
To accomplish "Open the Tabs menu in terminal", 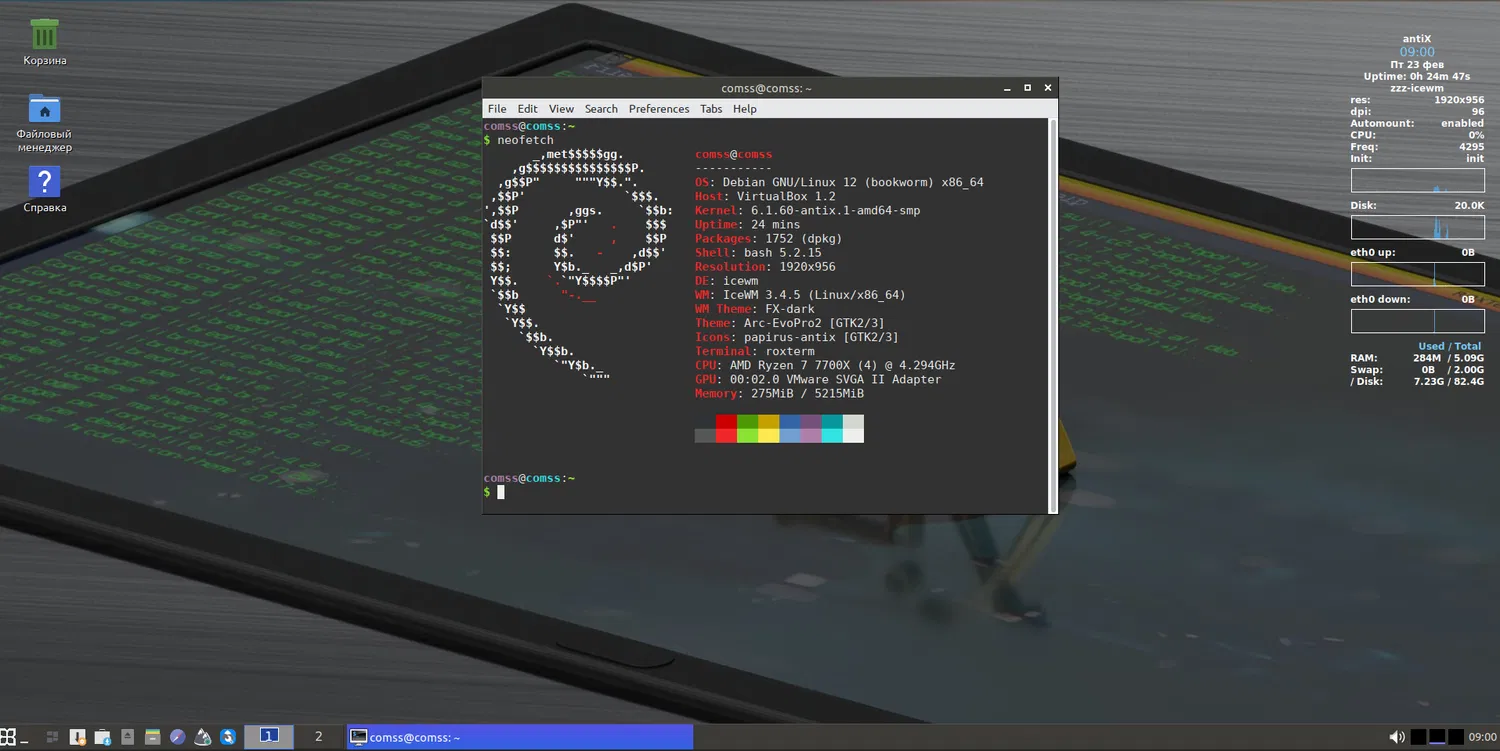I will [711, 109].
